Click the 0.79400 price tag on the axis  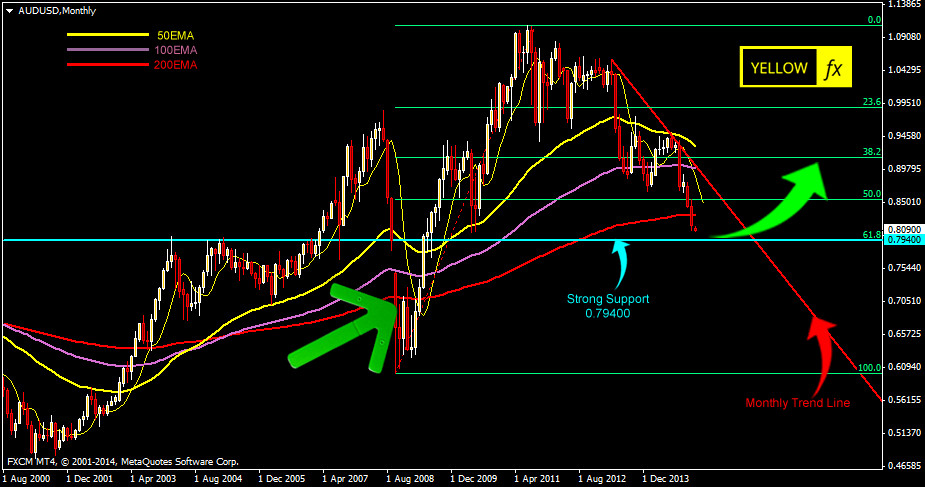tap(904, 240)
